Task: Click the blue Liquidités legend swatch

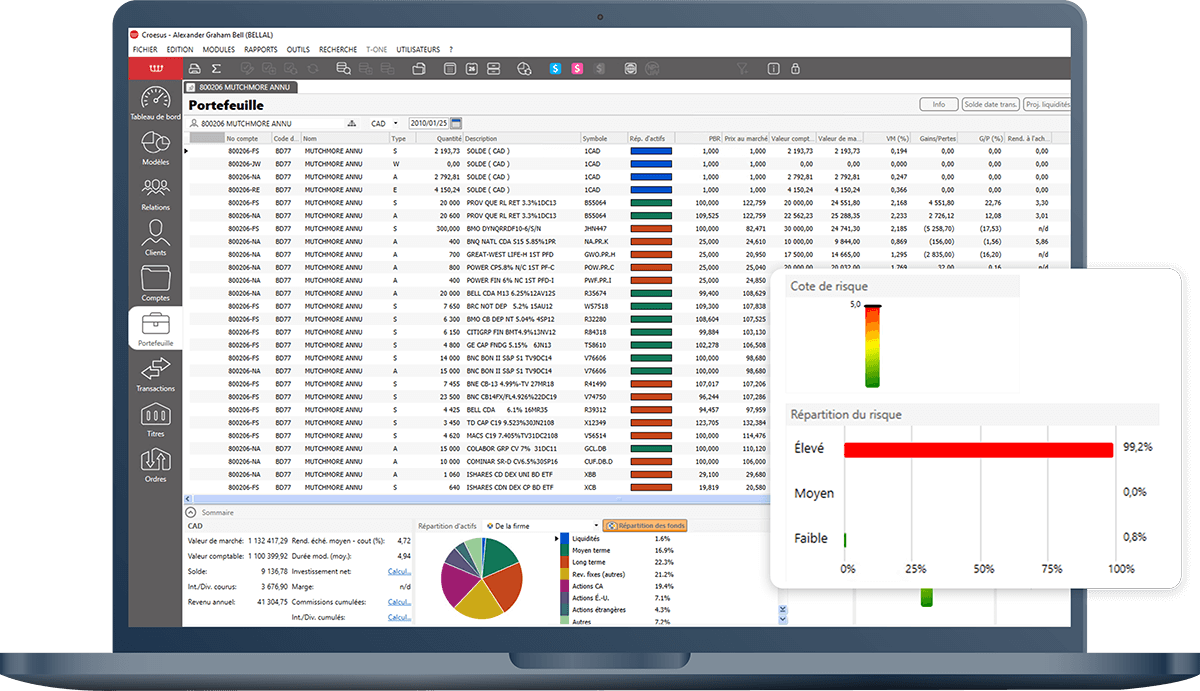Action: click(564, 539)
